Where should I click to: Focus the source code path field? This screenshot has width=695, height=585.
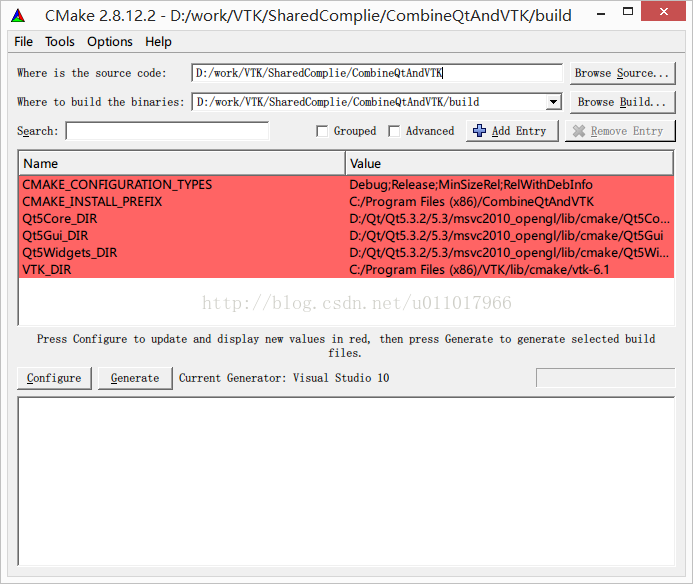[x=377, y=73]
